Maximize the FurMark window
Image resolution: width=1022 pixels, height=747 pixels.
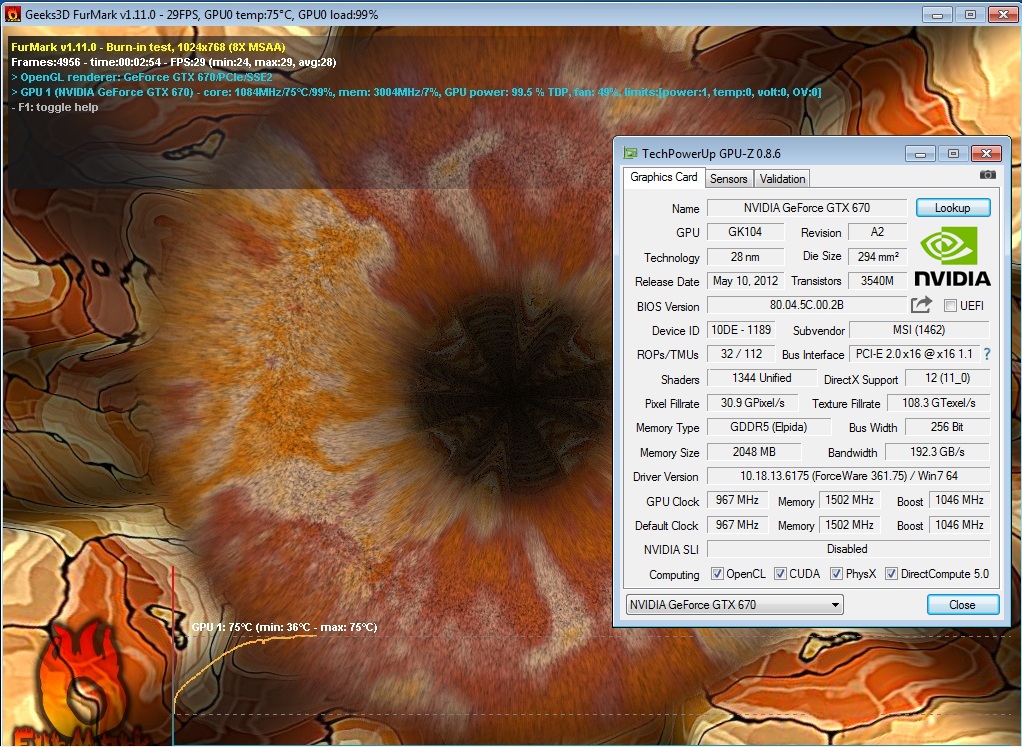[969, 14]
